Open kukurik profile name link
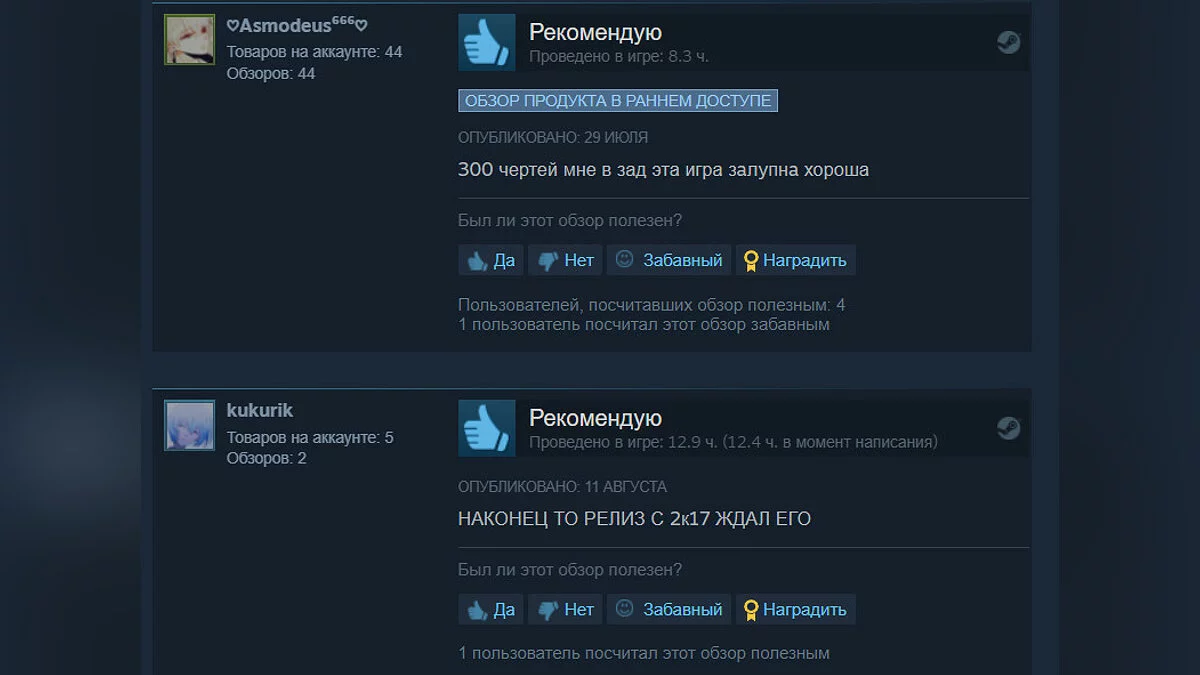 click(260, 411)
